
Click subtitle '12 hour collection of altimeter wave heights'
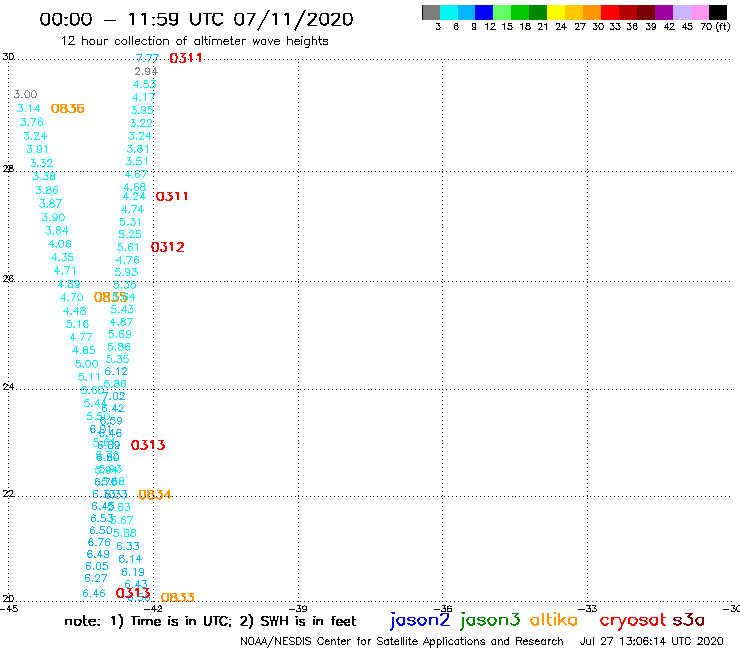[x=194, y=41]
